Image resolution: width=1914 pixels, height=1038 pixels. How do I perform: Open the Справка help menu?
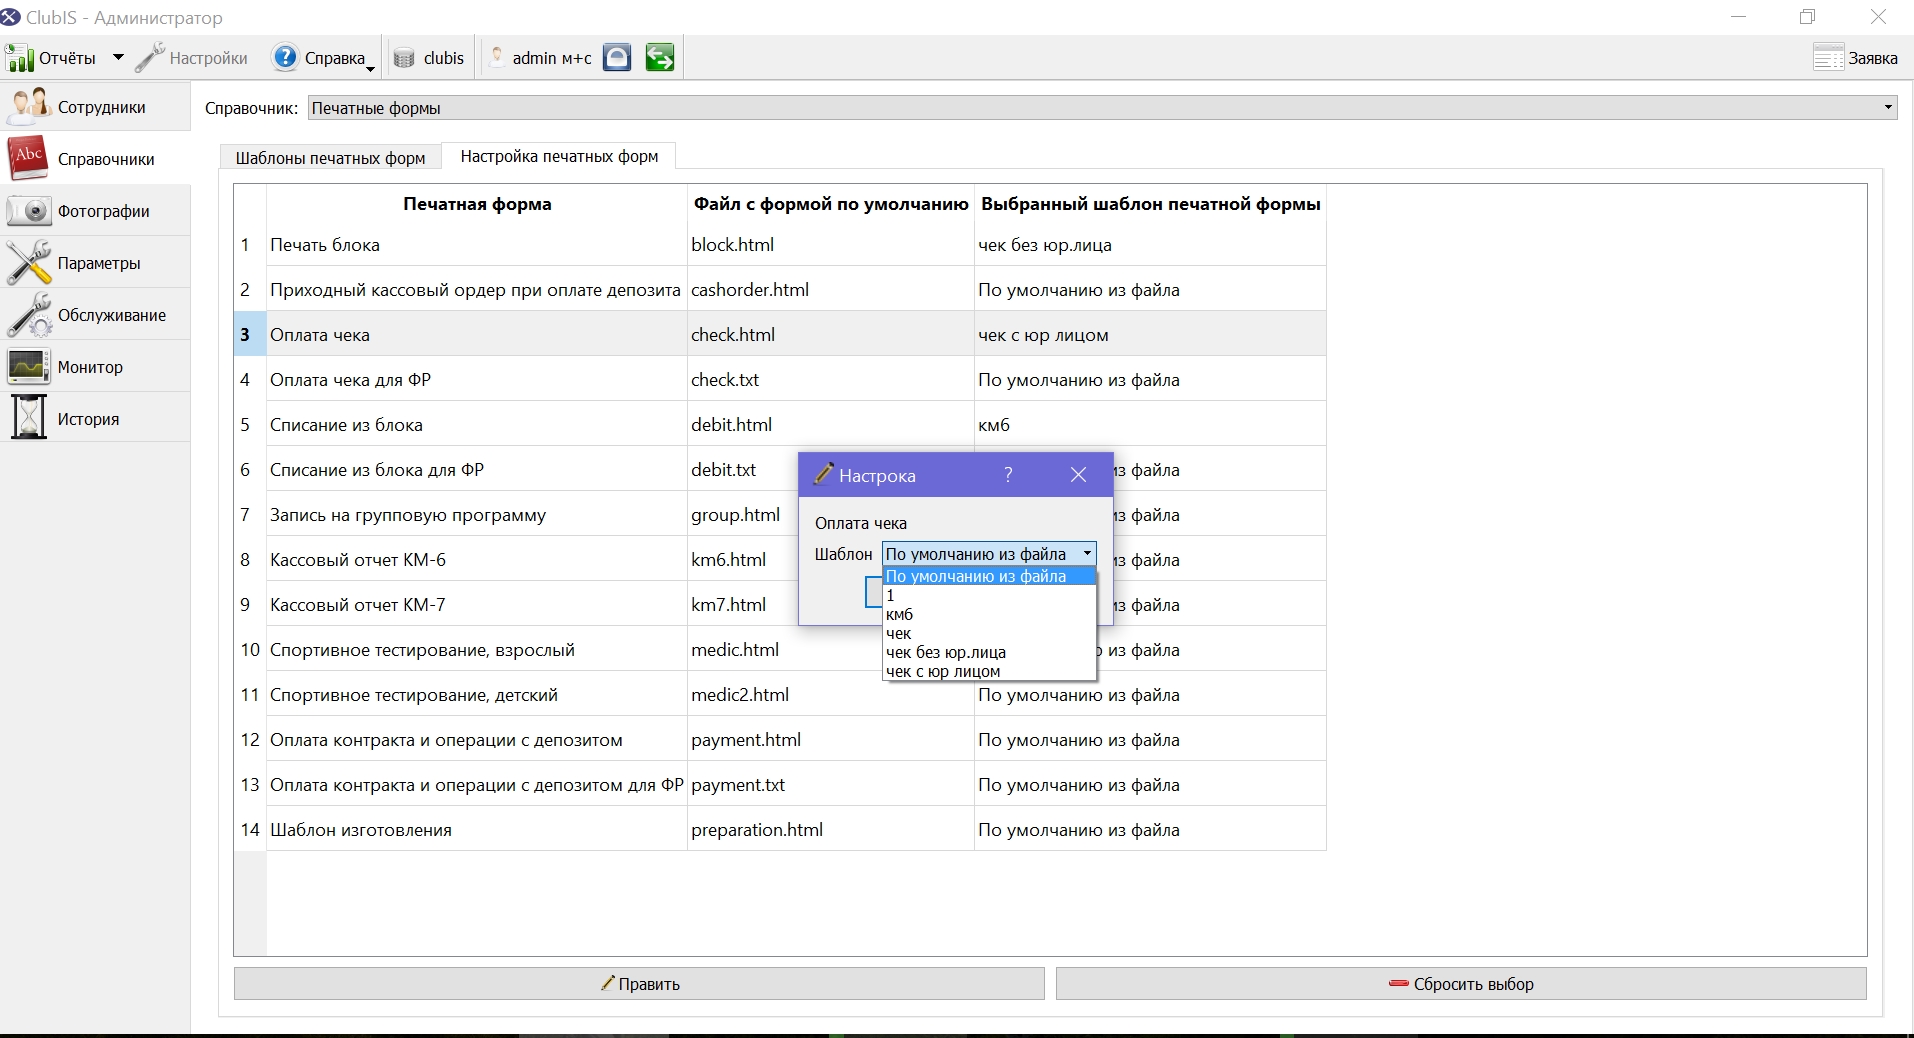point(323,58)
